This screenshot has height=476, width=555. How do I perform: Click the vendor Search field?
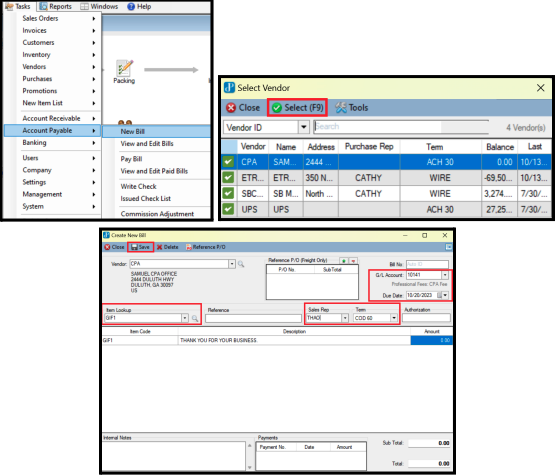[401, 127]
